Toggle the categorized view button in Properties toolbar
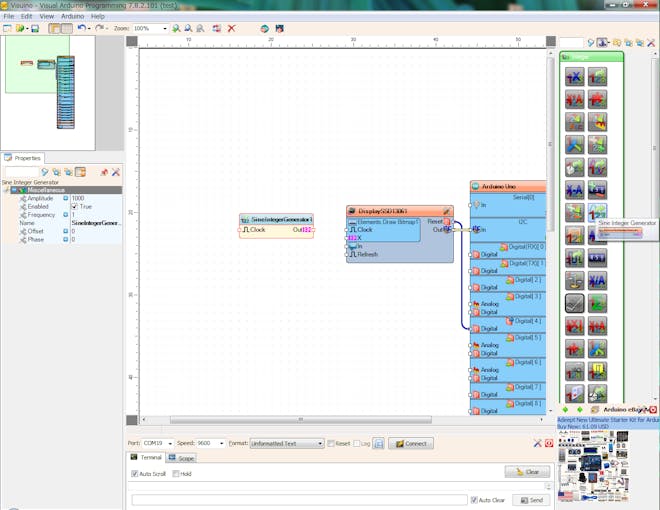The height and width of the screenshot is (510, 660). click(80, 172)
